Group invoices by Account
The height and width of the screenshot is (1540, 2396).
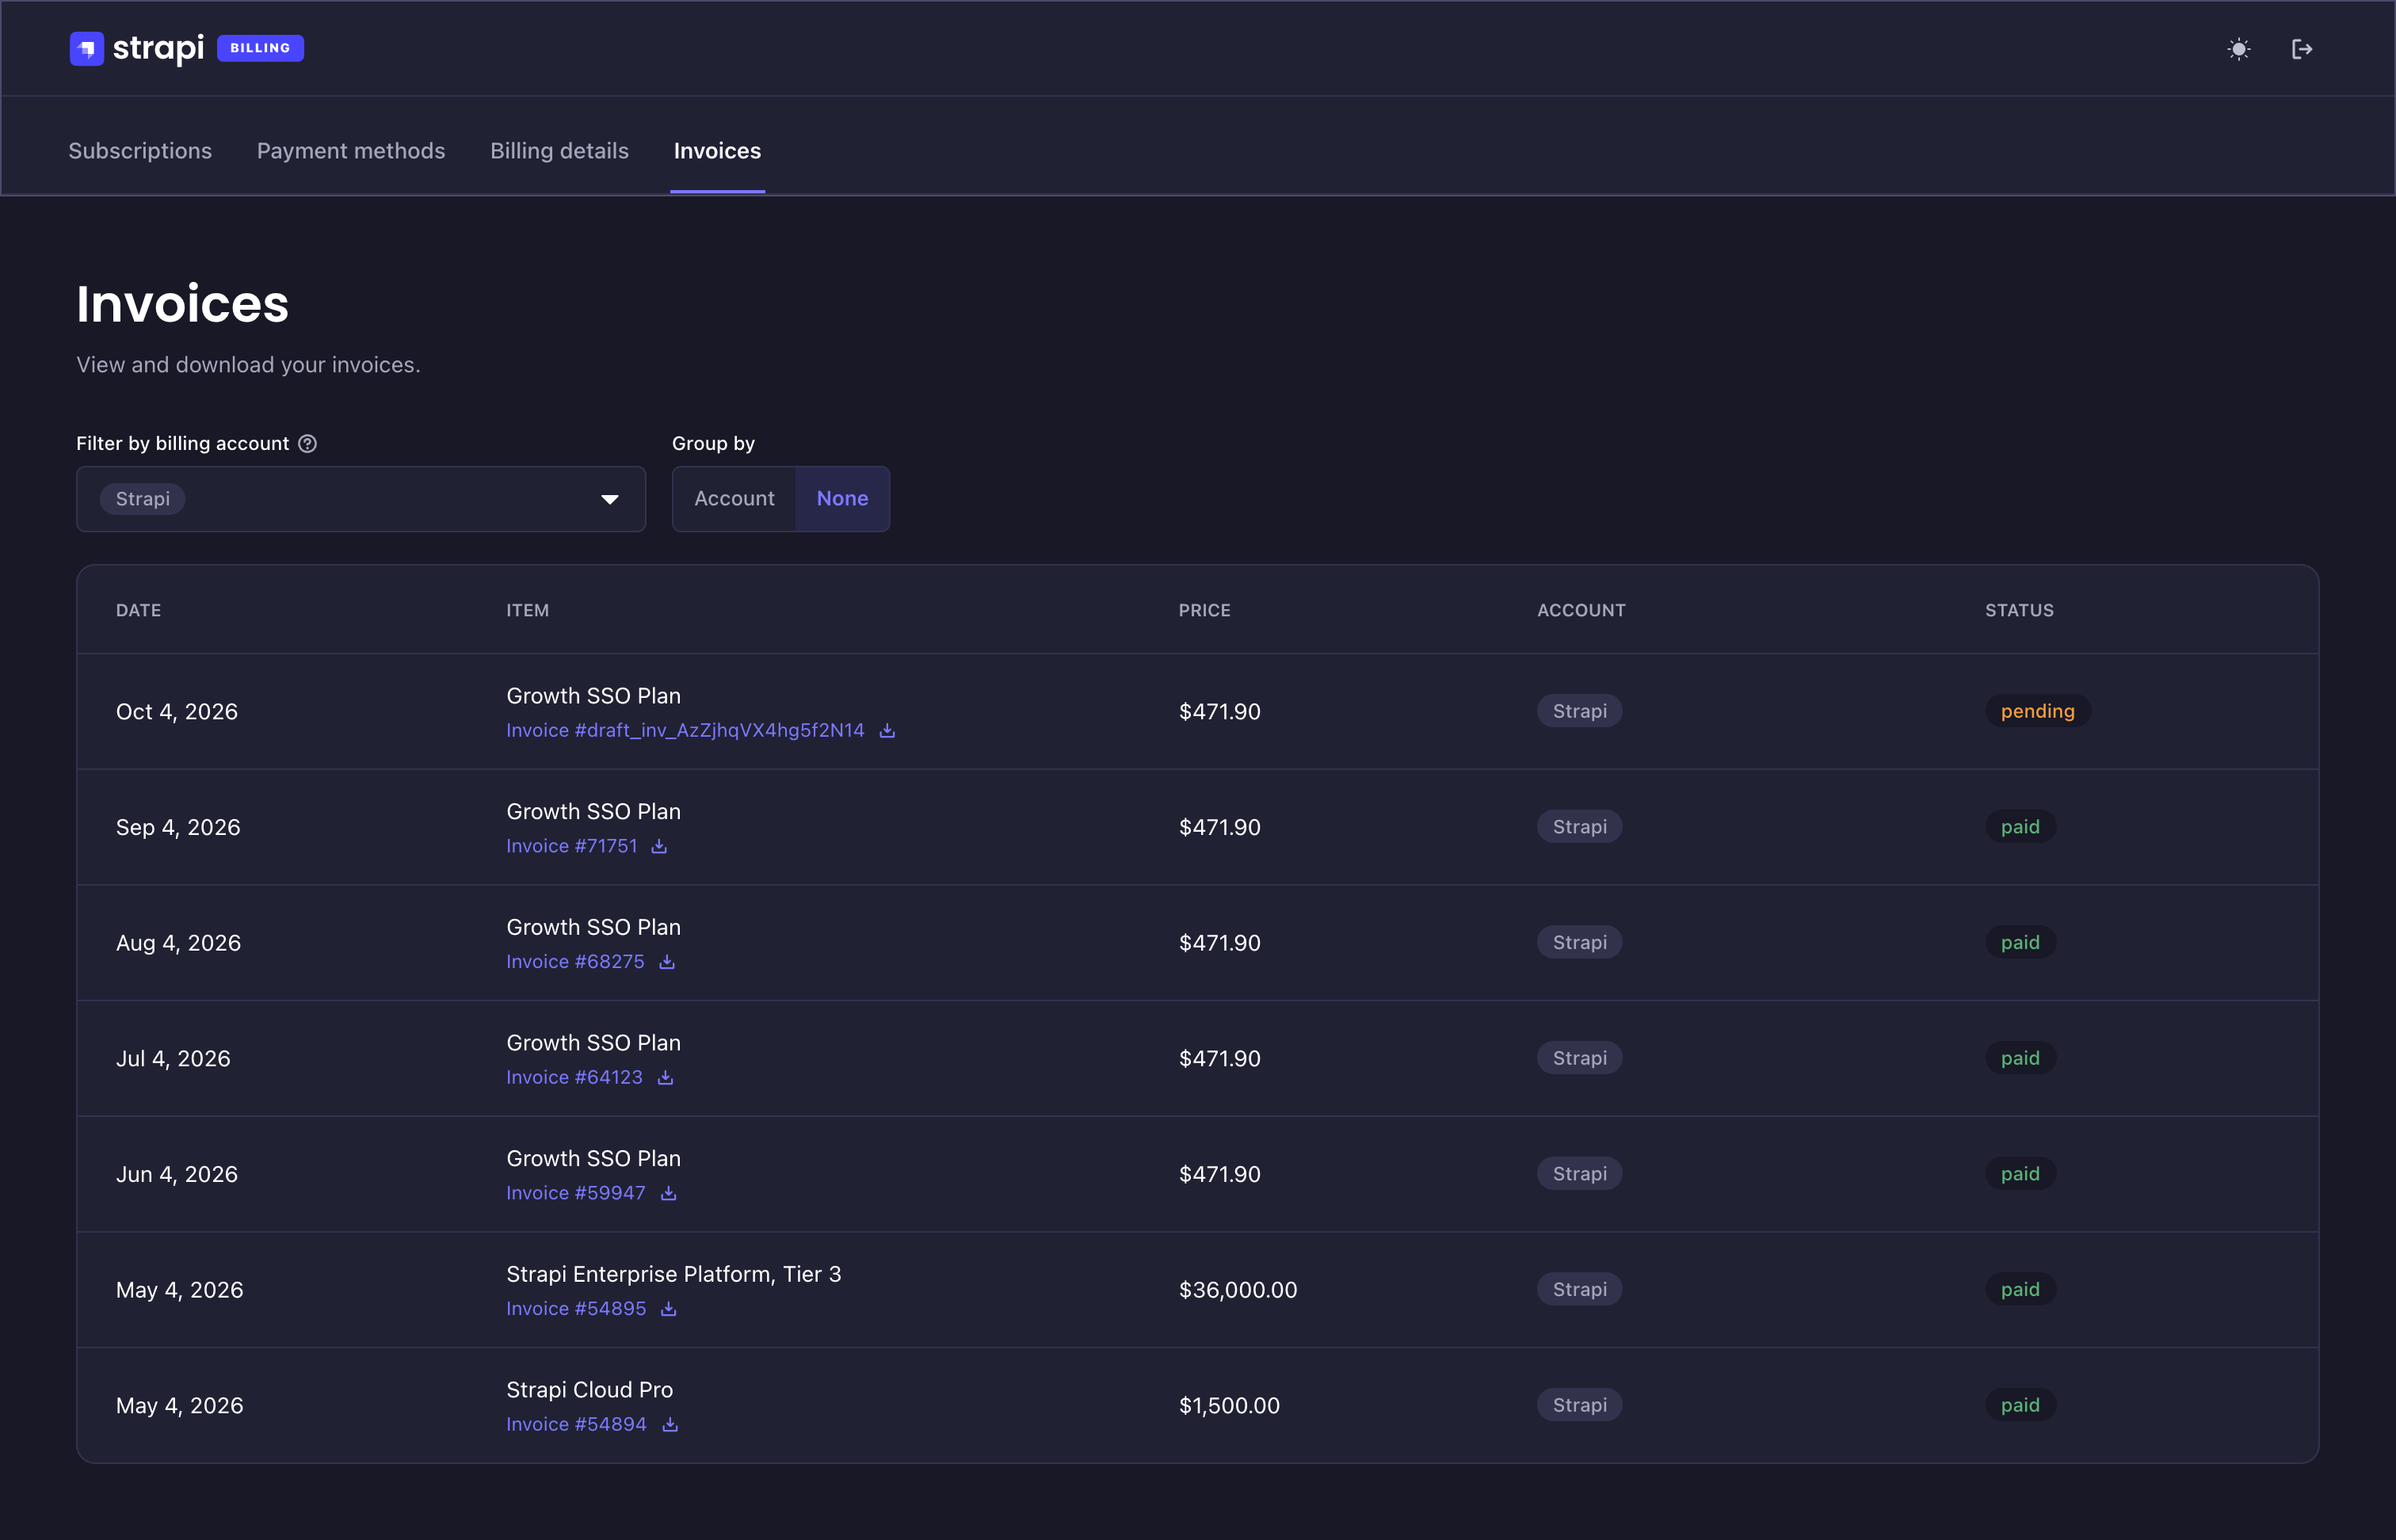[734, 498]
